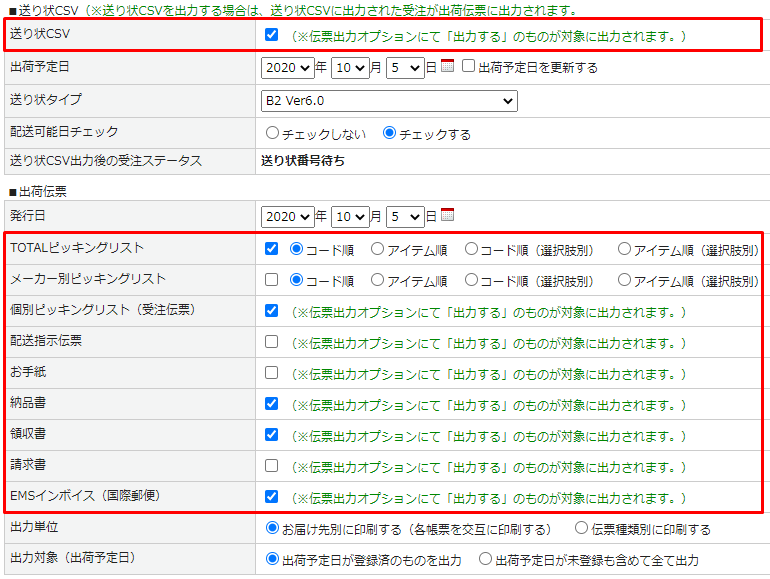Select 伝票種類別に印刷する output unit

click(582, 528)
